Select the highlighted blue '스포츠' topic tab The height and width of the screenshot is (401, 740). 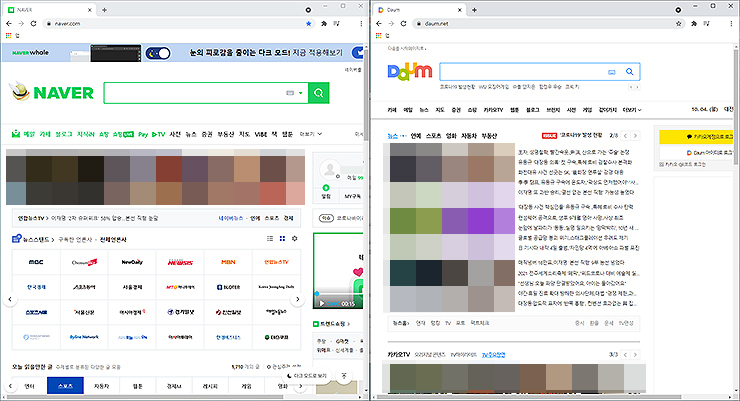click(x=65, y=386)
